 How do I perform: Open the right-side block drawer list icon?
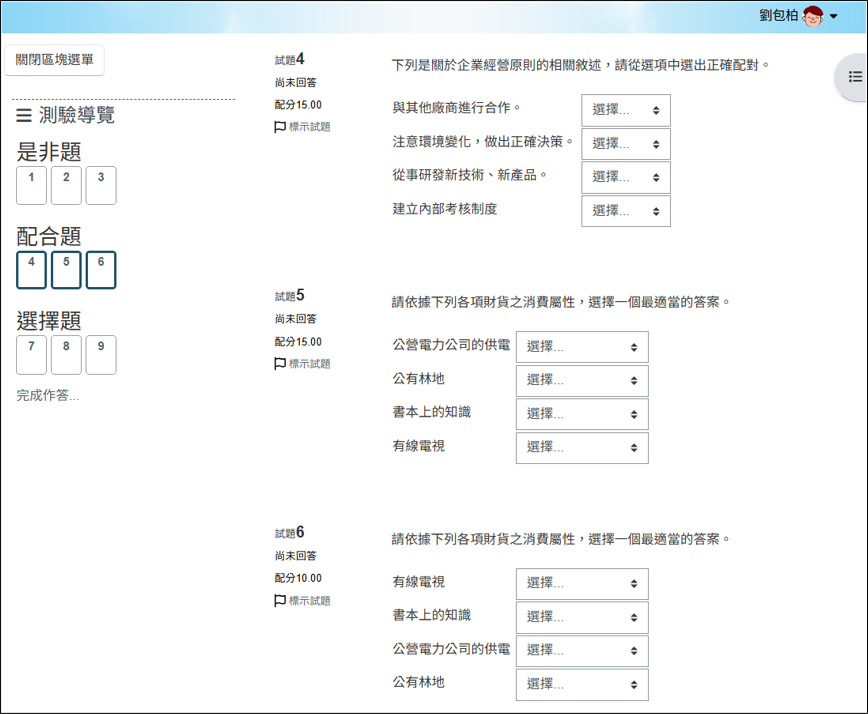click(855, 77)
